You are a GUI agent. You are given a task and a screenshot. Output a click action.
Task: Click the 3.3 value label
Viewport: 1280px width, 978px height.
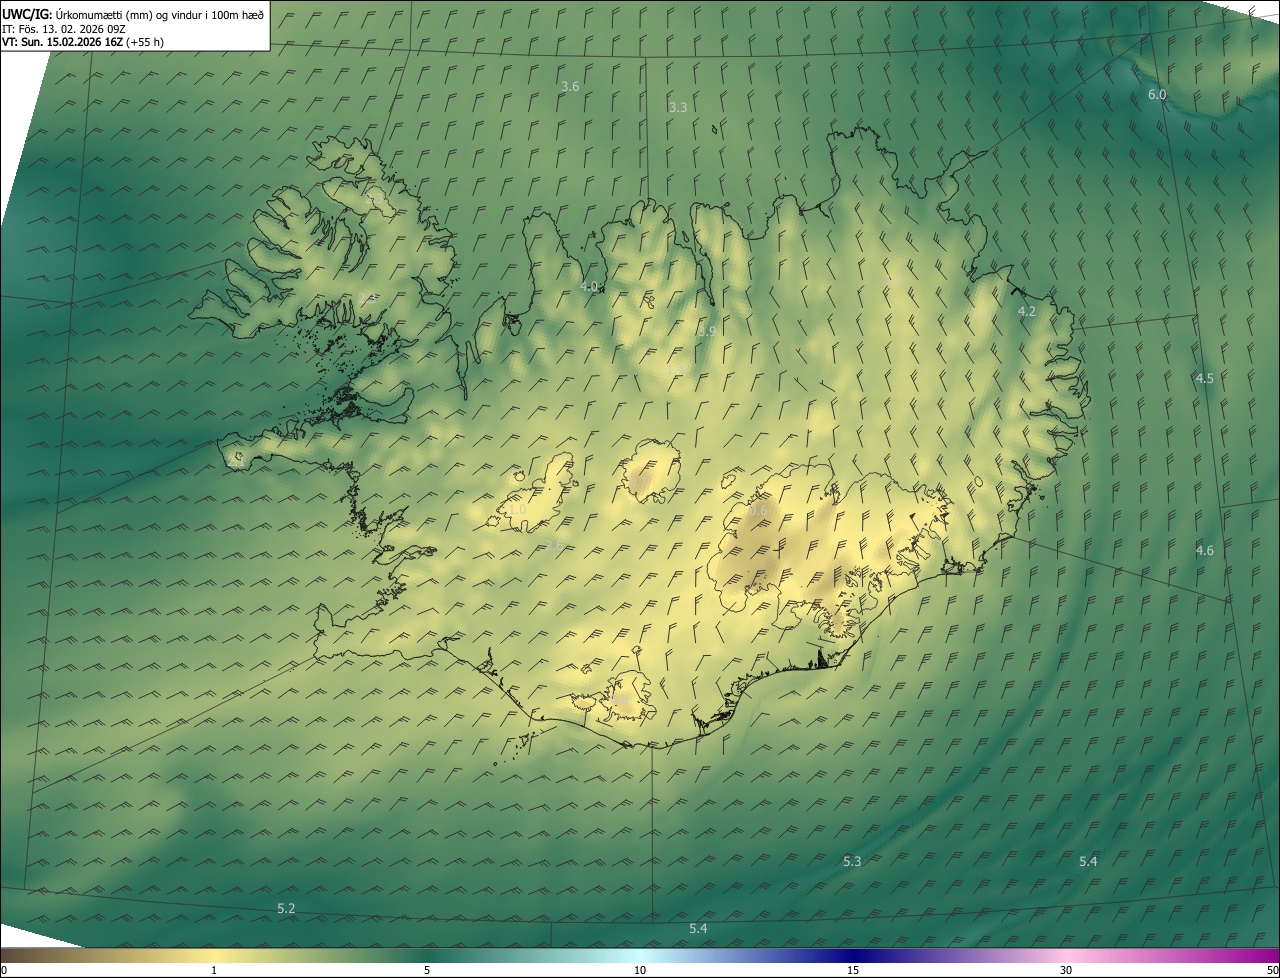click(x=678, y=107)
